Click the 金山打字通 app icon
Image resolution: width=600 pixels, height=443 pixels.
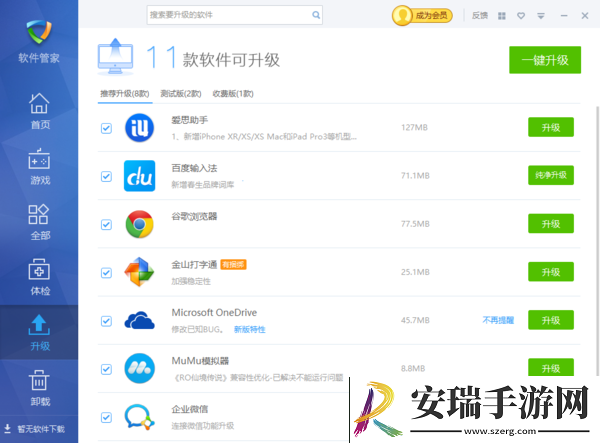coord(139,272)
